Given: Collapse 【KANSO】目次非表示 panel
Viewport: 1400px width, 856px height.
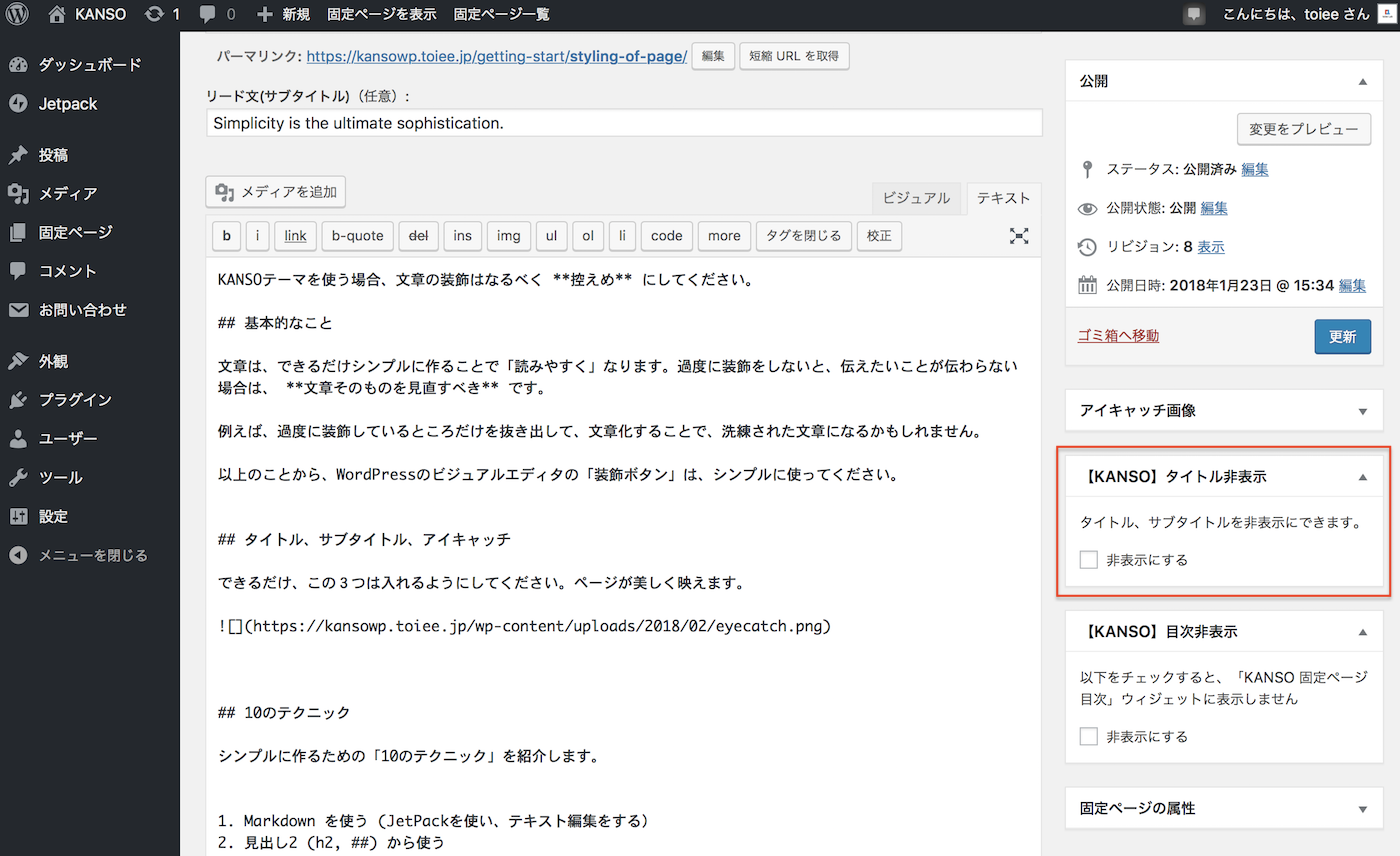Looking at the screenshot, I should tap(1362, 633).
